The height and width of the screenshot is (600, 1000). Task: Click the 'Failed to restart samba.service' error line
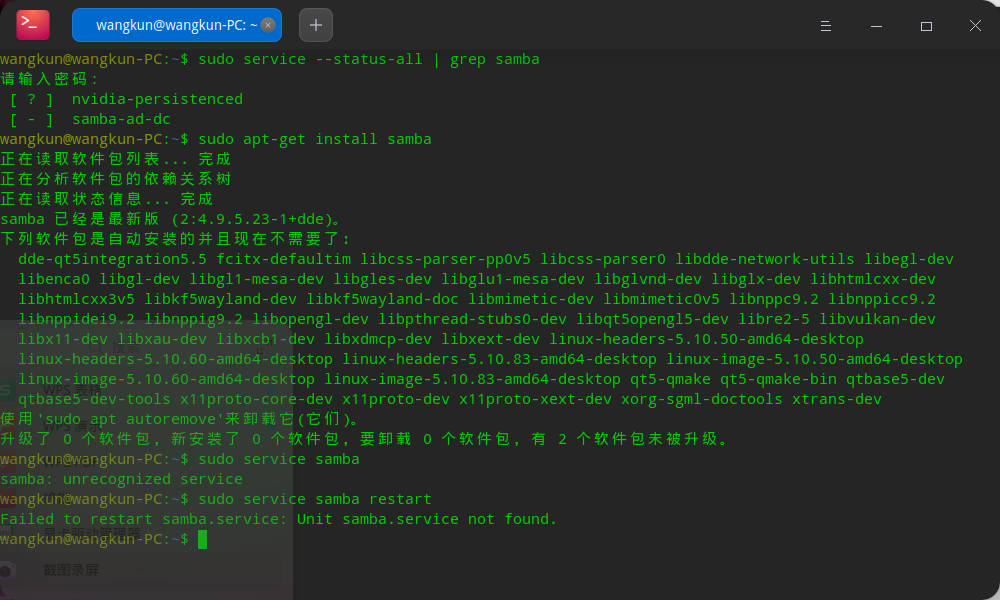coord(280,518)
